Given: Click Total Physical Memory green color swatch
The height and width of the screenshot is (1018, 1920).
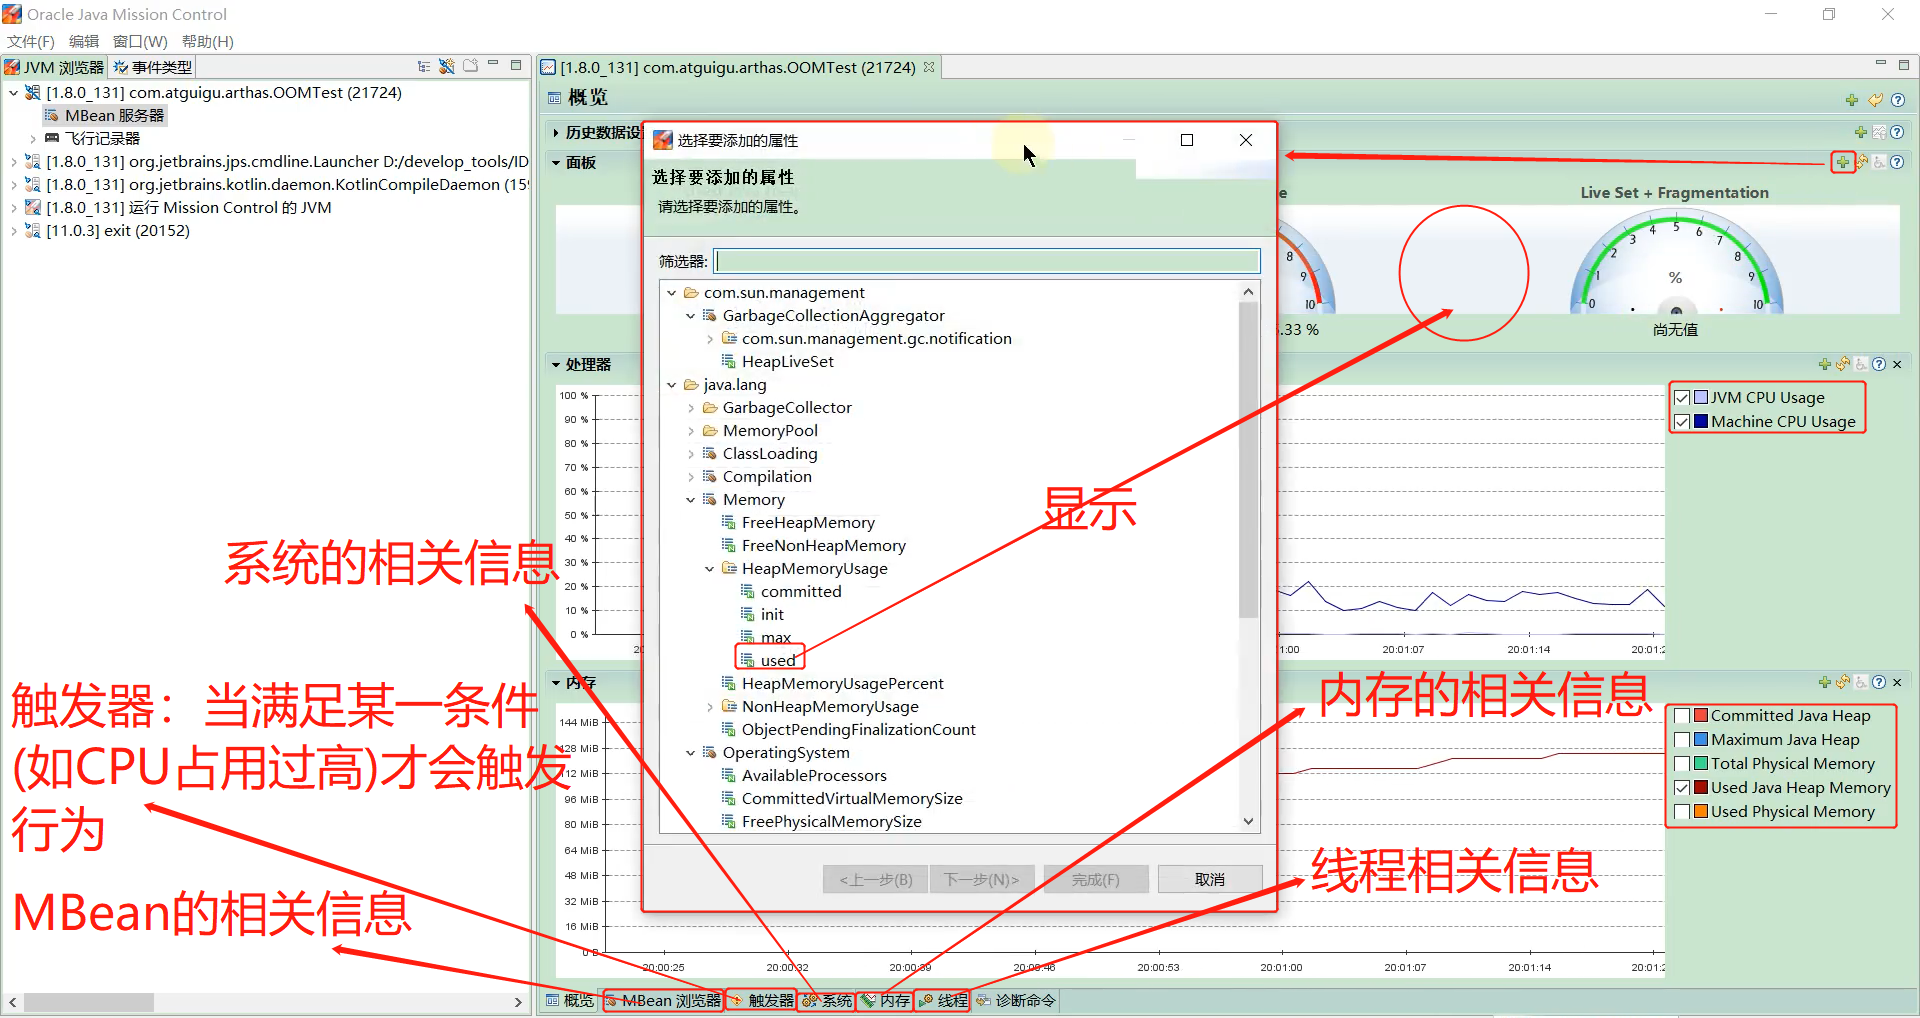Looking at the screenshot, I should pyautogui.click(x=1701, y=764).
